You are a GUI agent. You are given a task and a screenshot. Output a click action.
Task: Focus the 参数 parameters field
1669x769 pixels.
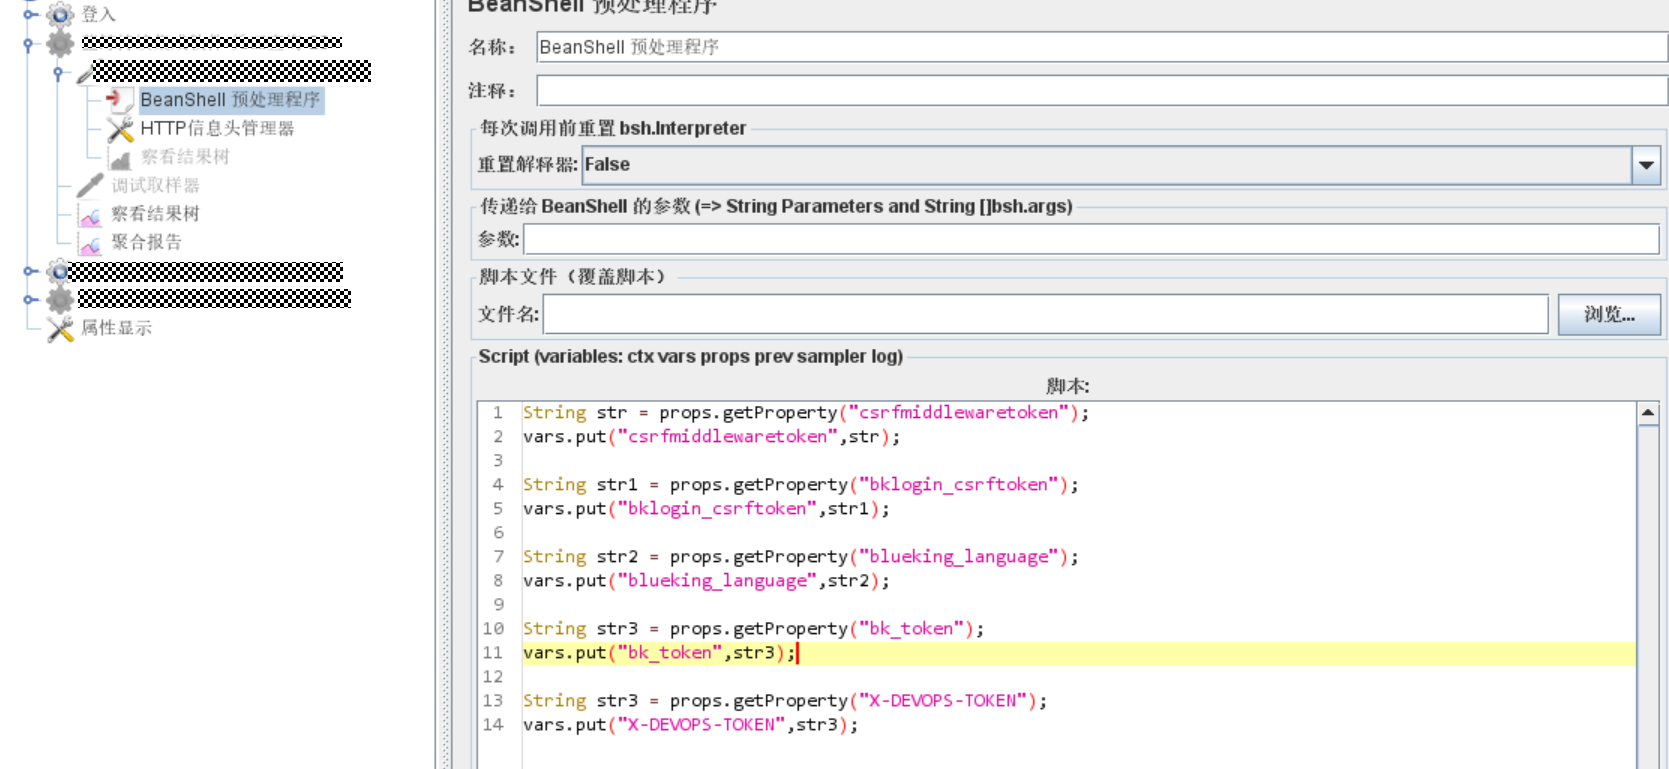click(1091, 239)
